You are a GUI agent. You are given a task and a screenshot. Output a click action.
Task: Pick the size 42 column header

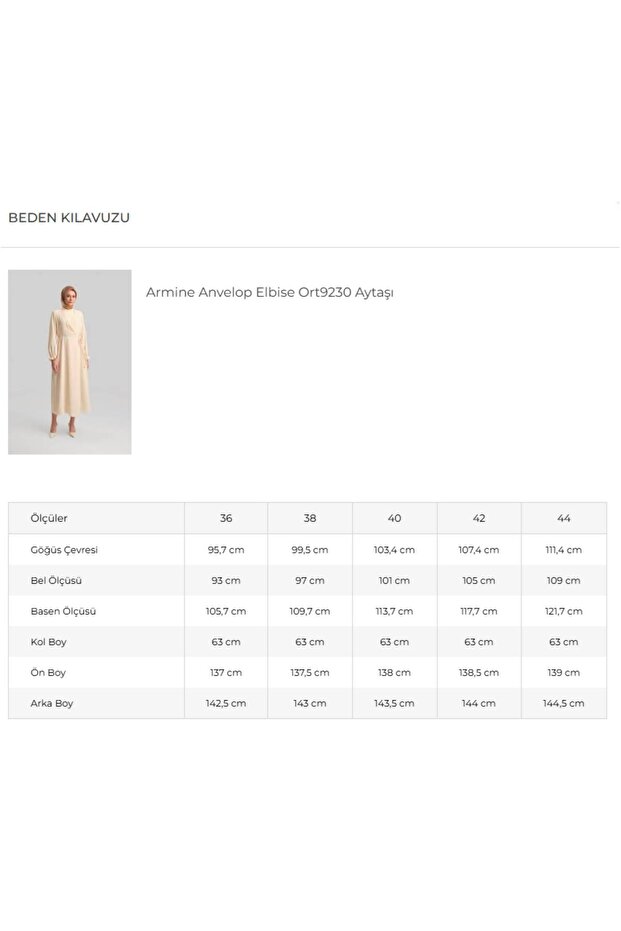point(479,518)
